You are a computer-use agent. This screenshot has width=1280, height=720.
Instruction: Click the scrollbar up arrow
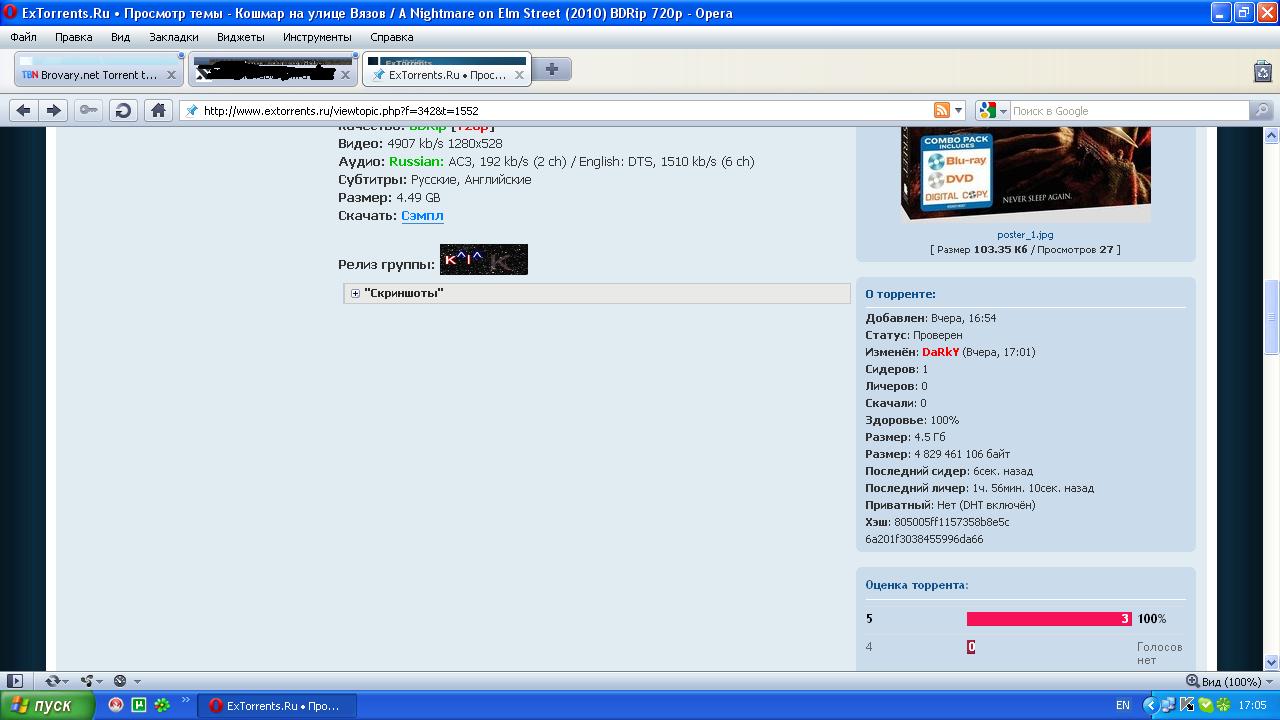pos(1272,135)
